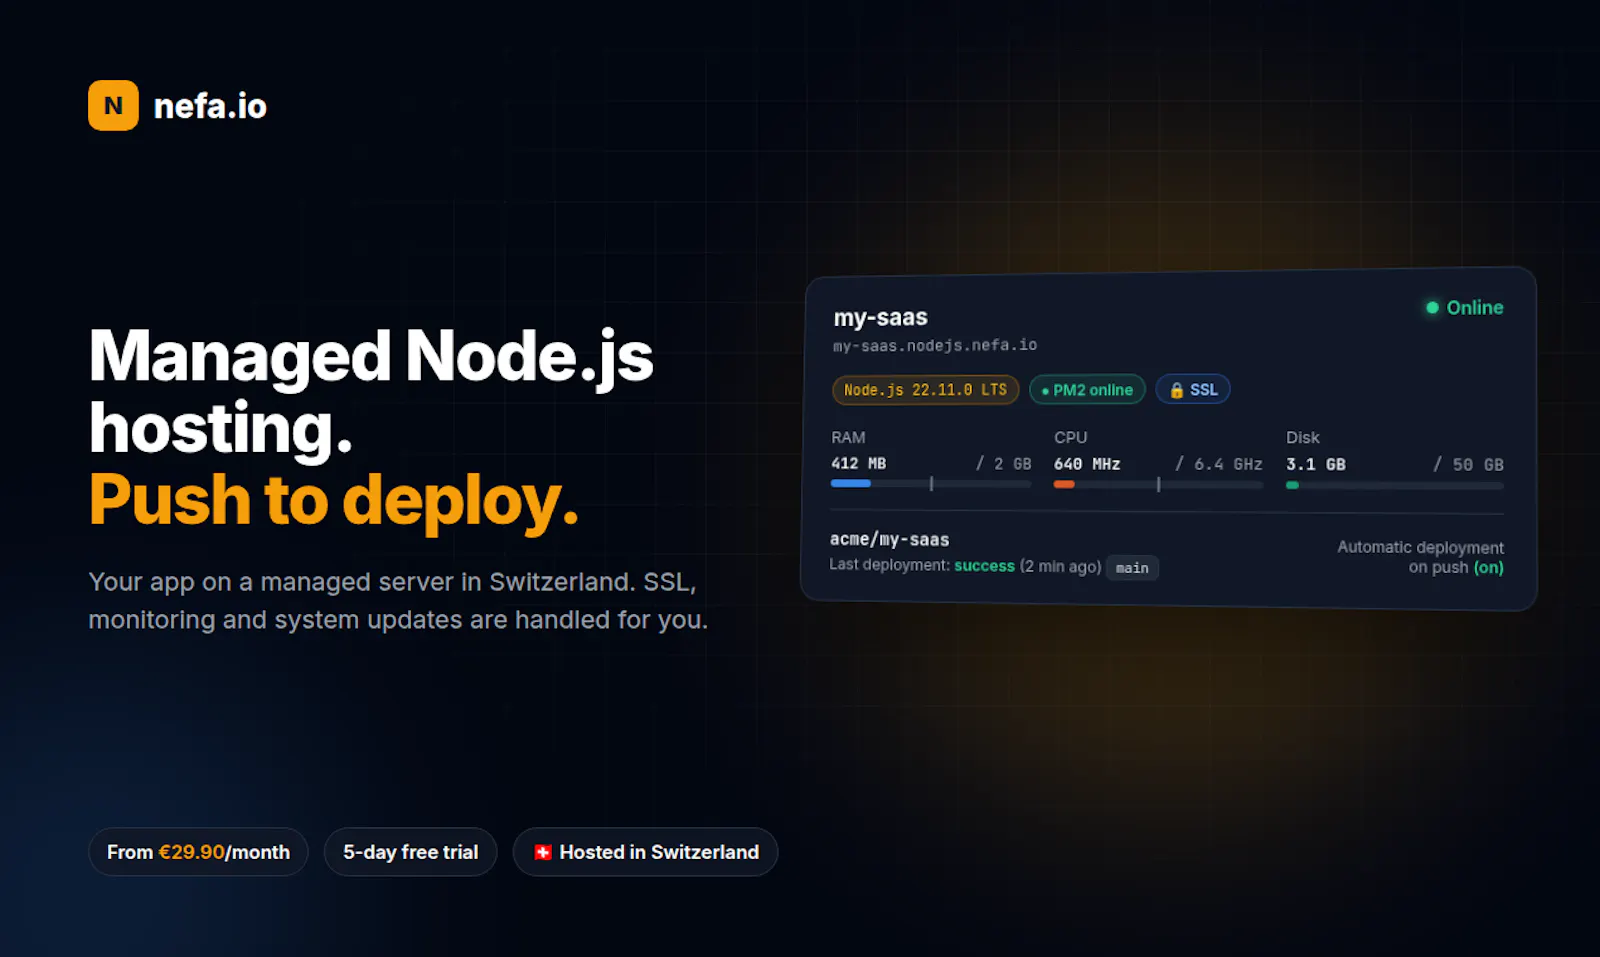The height and width of the screenshot is (957, 1600).
Task: Click the / 50 GB disk limit
Action: coord(1468,465)
